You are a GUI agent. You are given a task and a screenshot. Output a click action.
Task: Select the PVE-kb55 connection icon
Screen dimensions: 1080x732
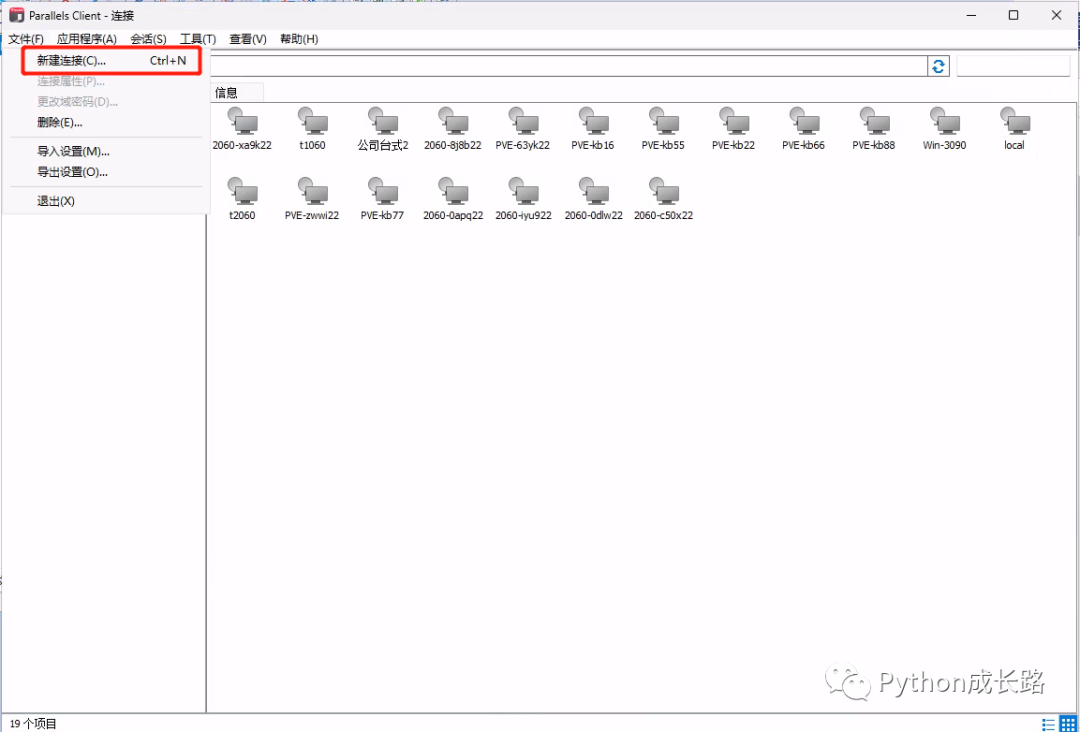pos(663,120)
